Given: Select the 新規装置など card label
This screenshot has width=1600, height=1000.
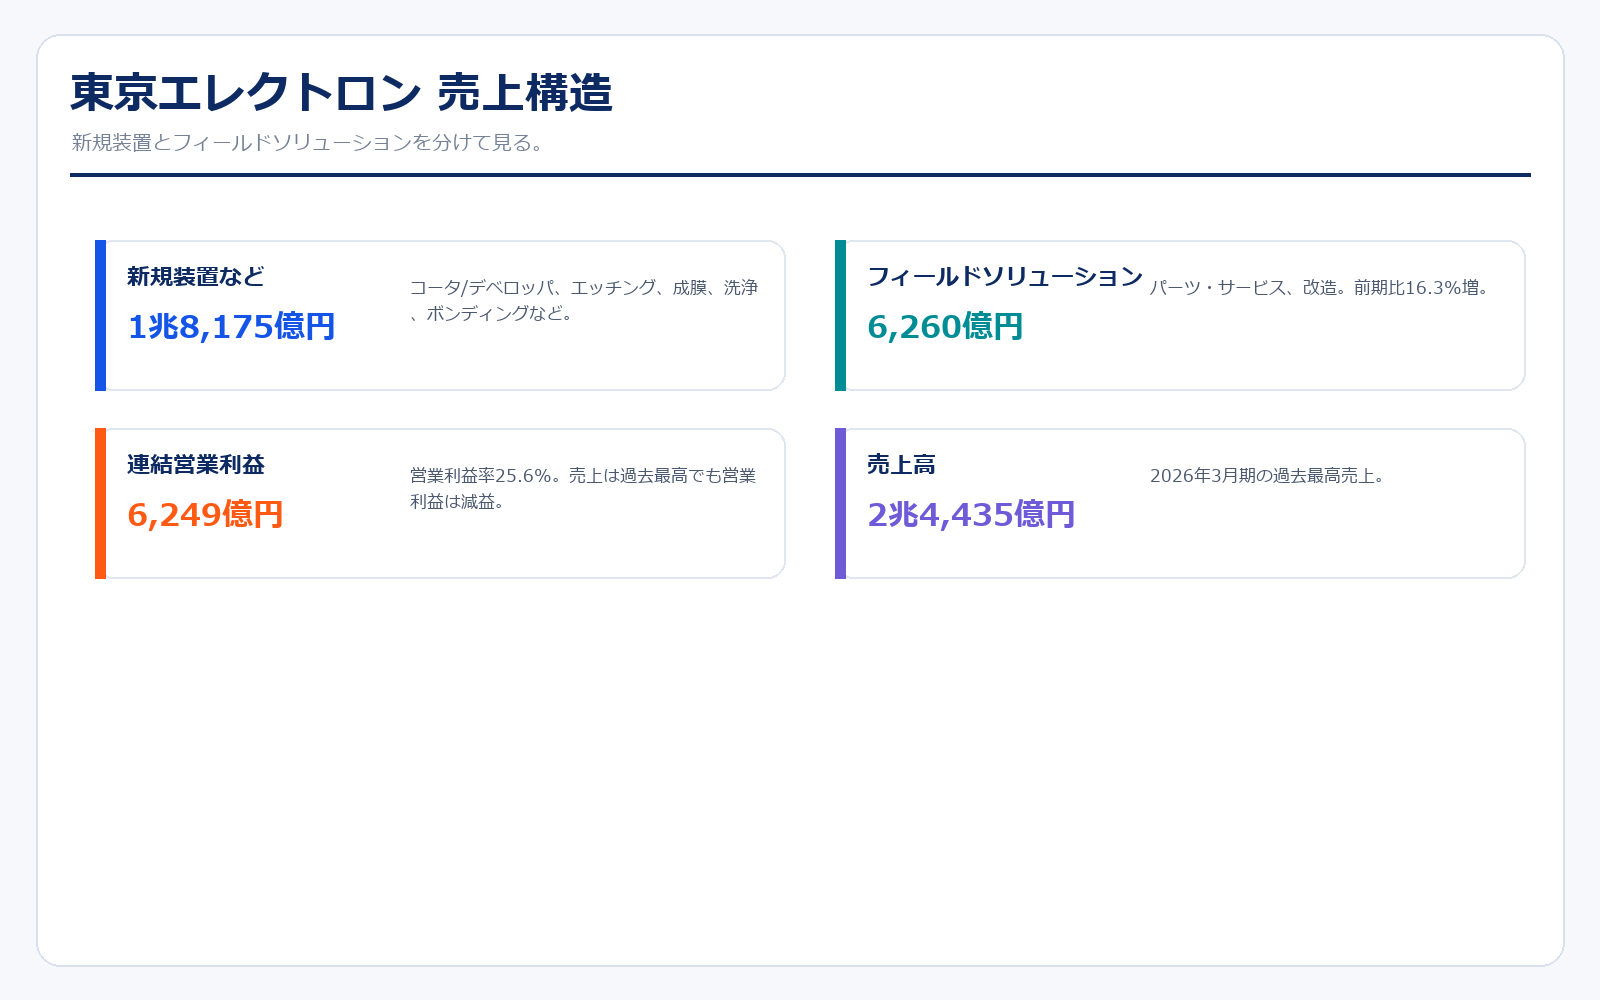Looking at the screenshot, I should tap(196, 277).
